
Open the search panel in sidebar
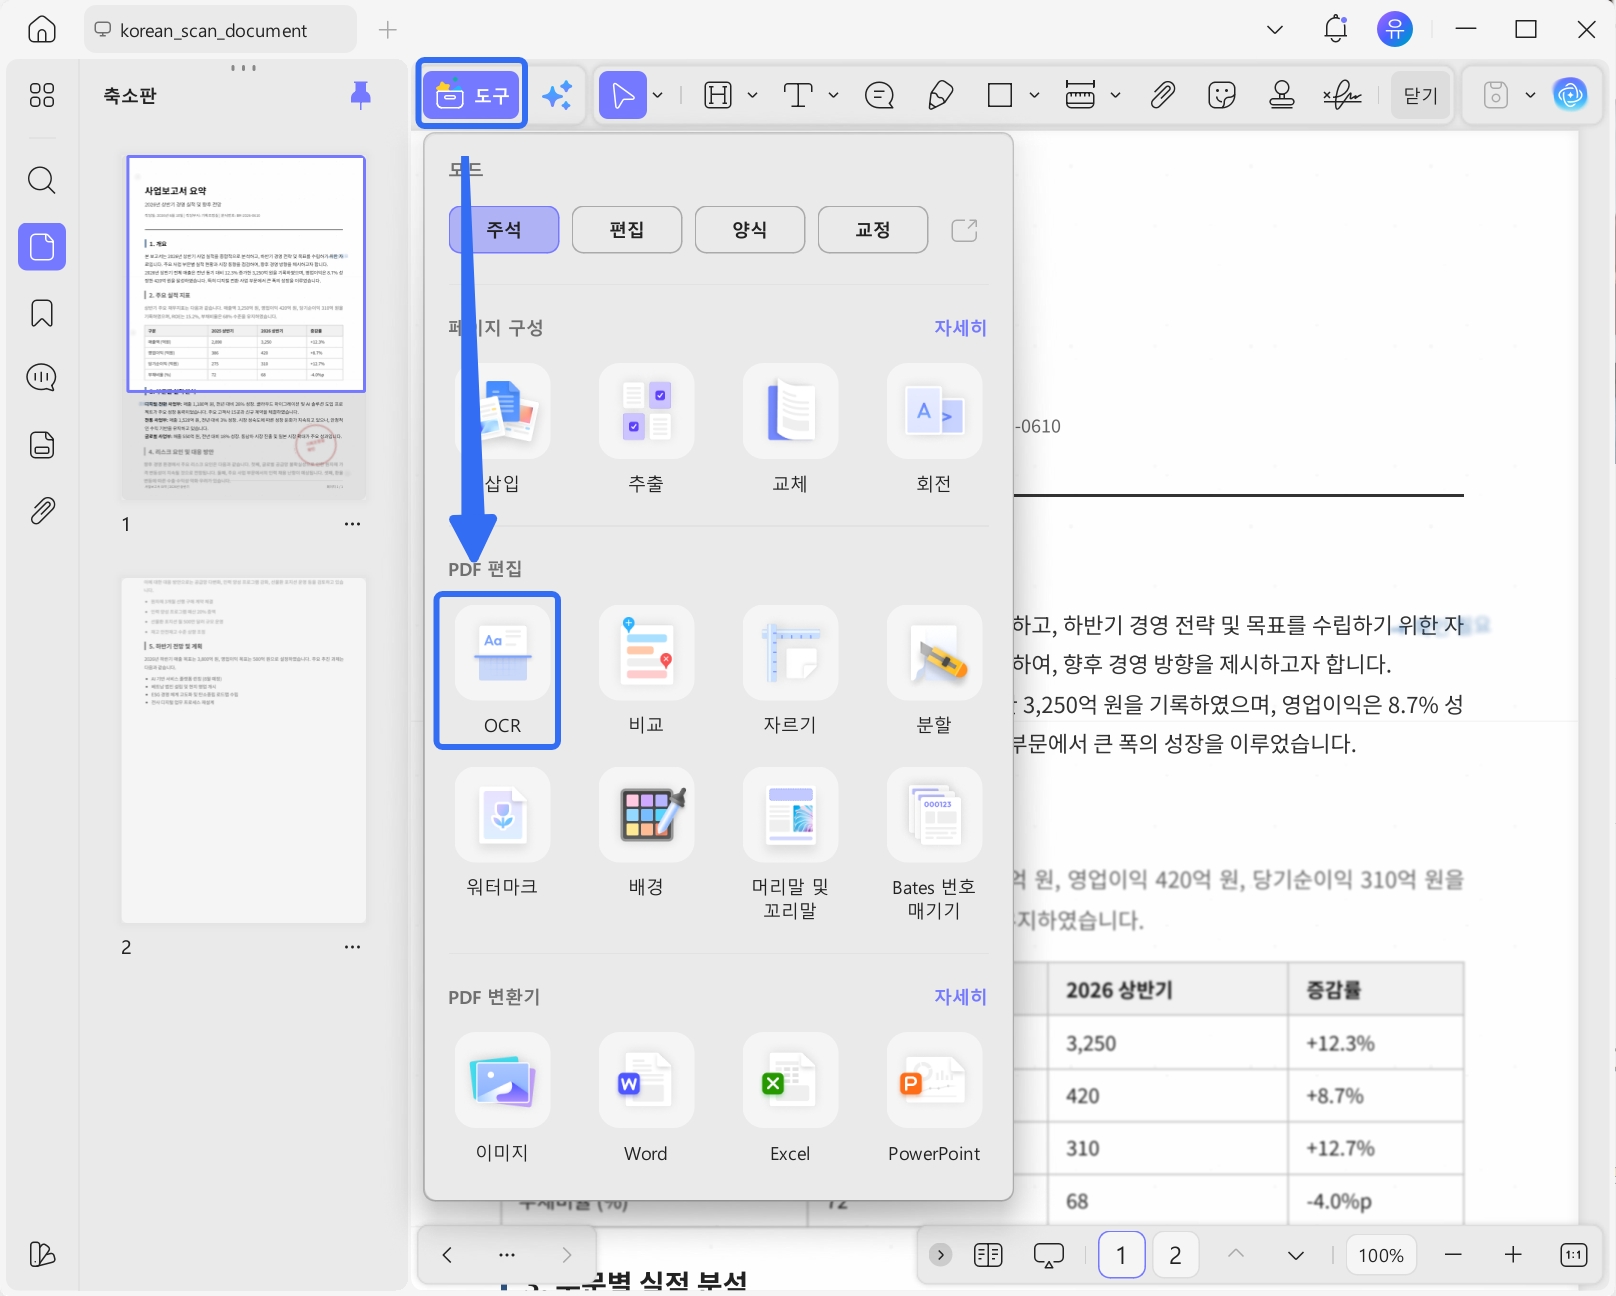(42, 180)
